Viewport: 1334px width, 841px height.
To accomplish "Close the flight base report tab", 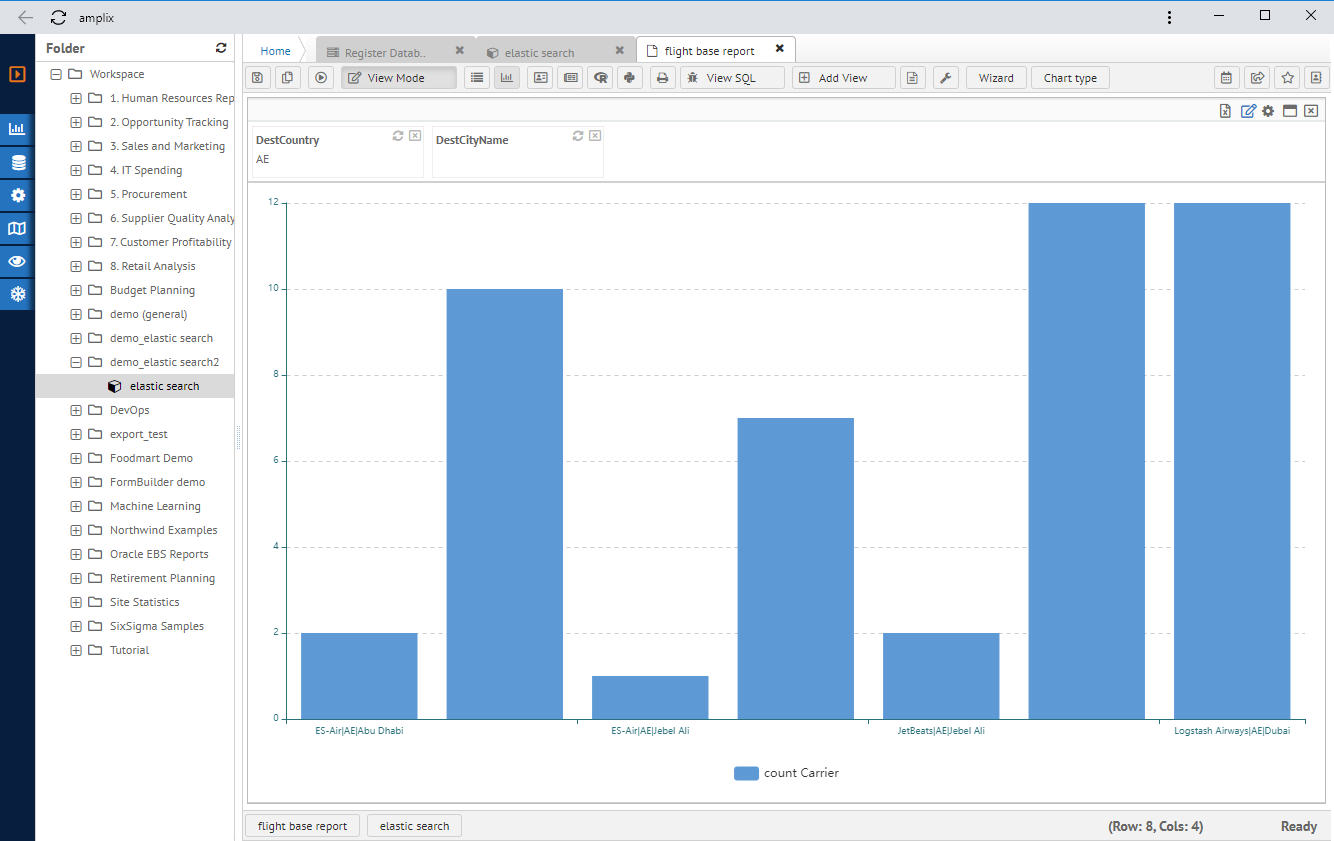I will click(x=780, y=48).
